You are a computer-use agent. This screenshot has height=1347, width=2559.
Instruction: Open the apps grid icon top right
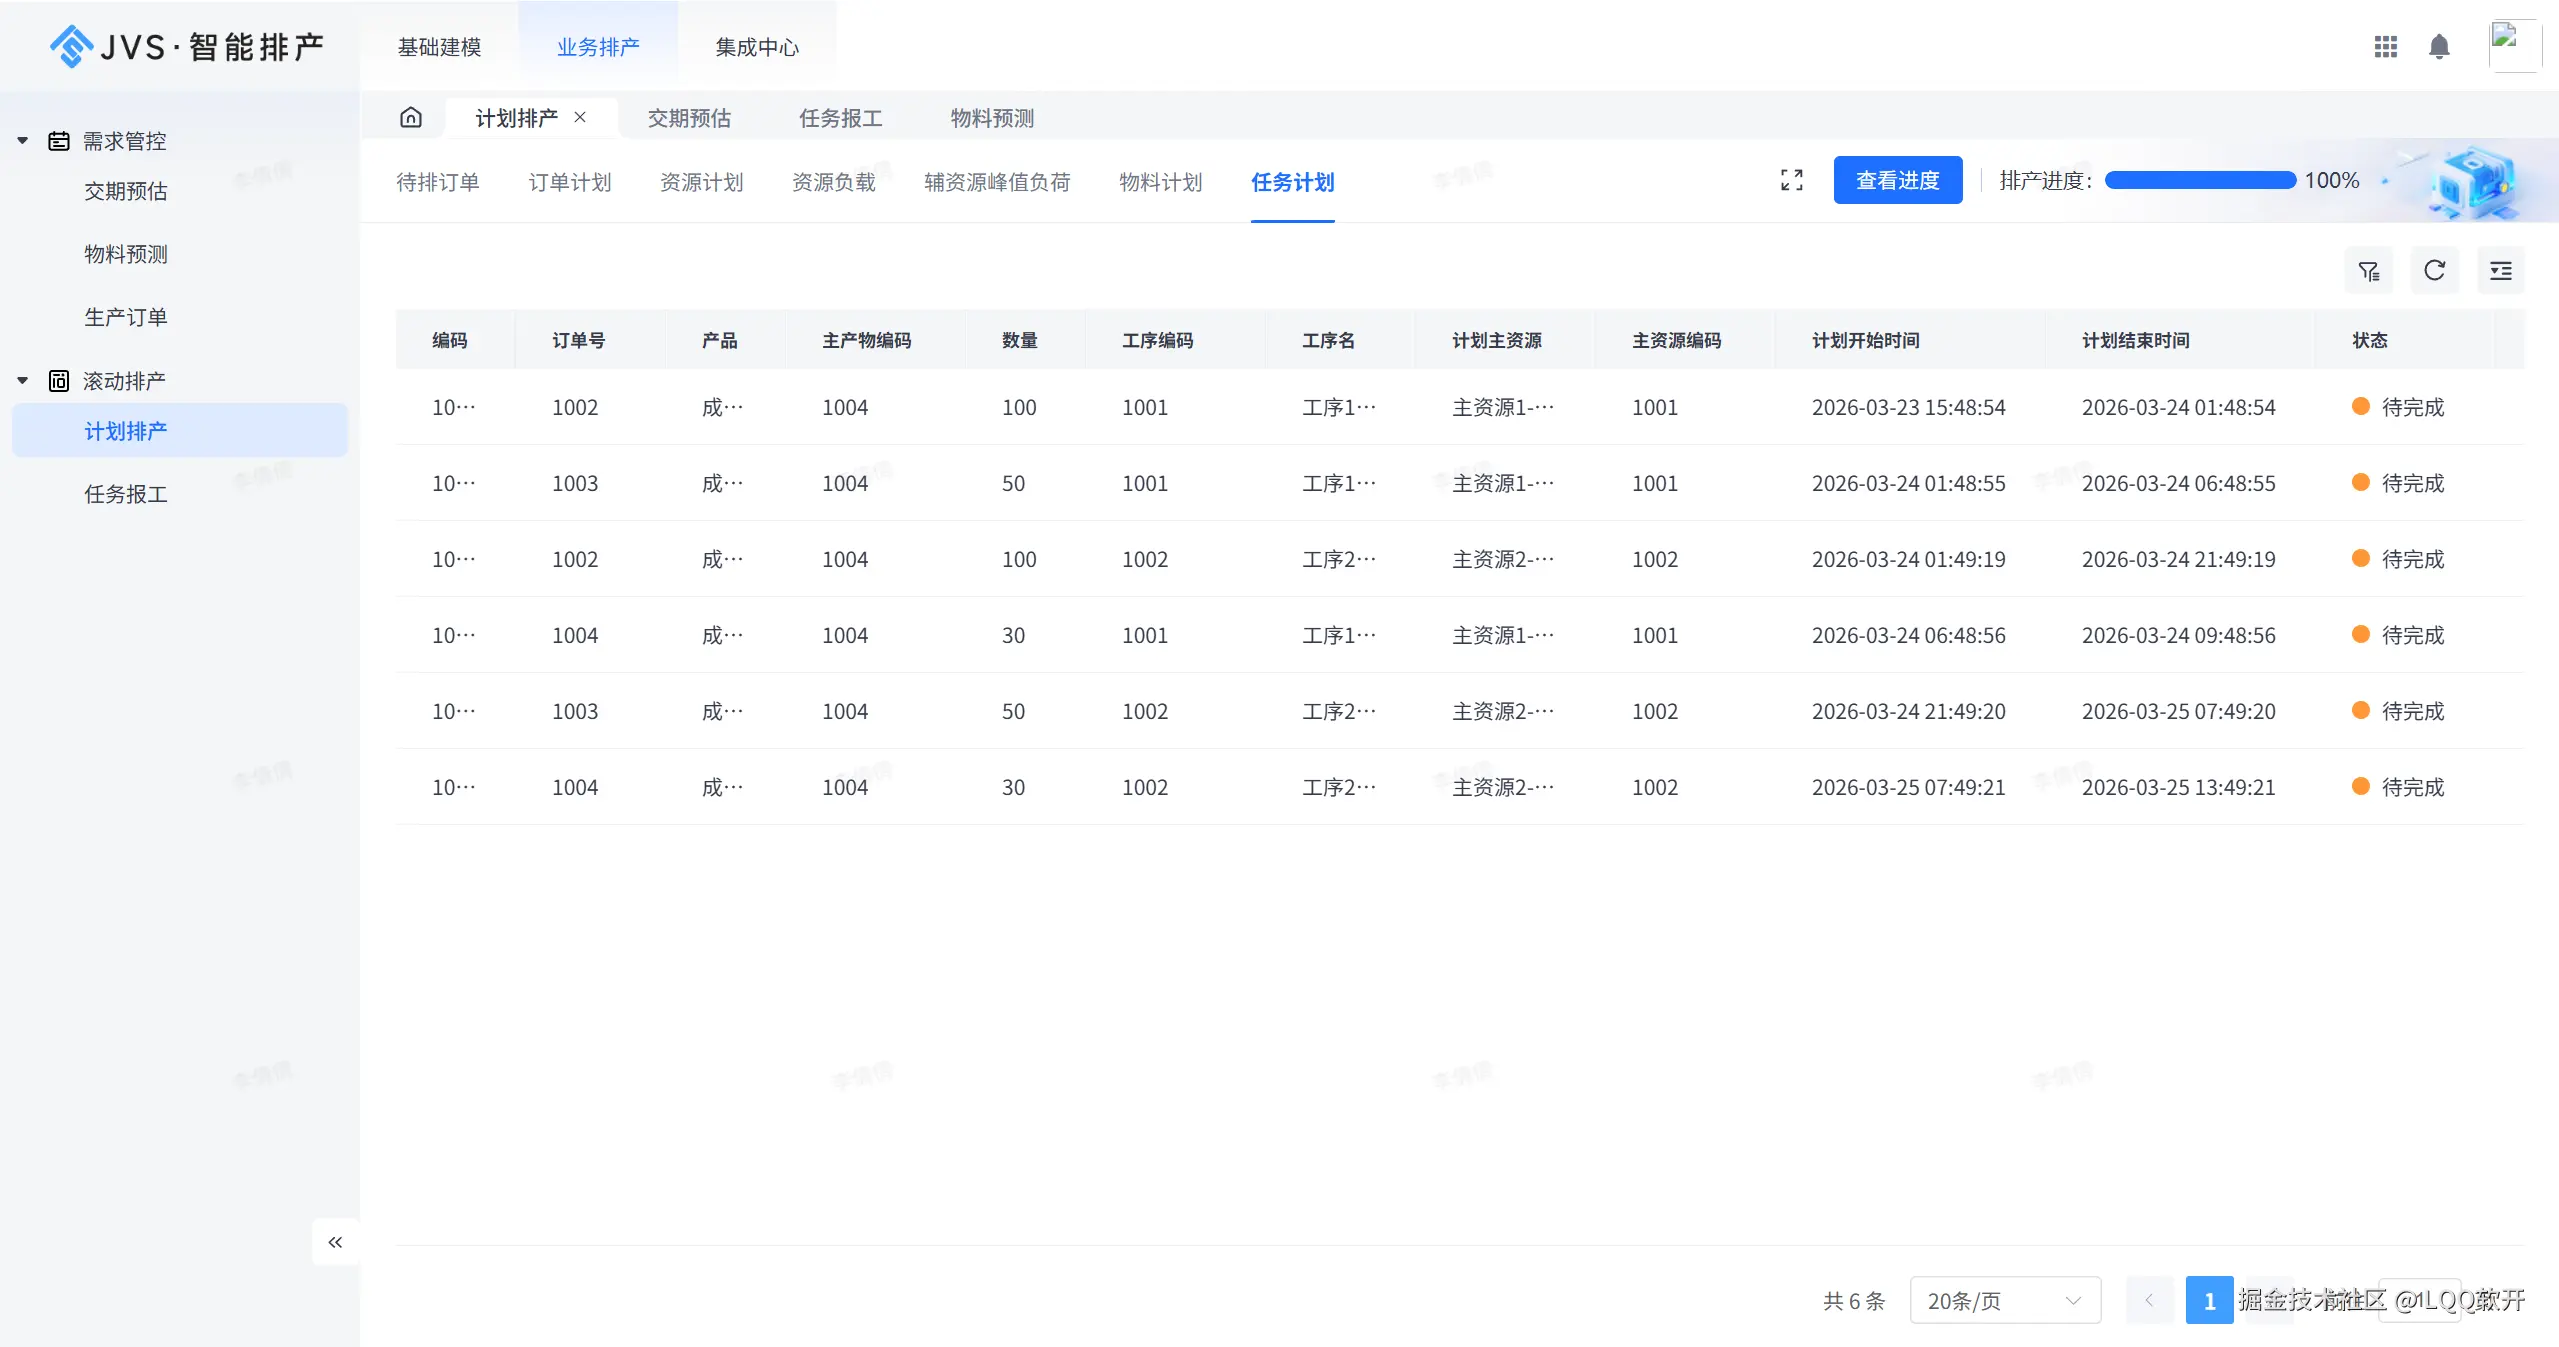point(2386,46)
